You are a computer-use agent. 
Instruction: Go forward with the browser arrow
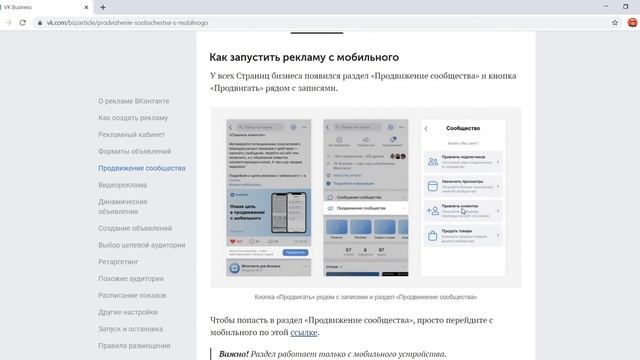pos(8,23)
